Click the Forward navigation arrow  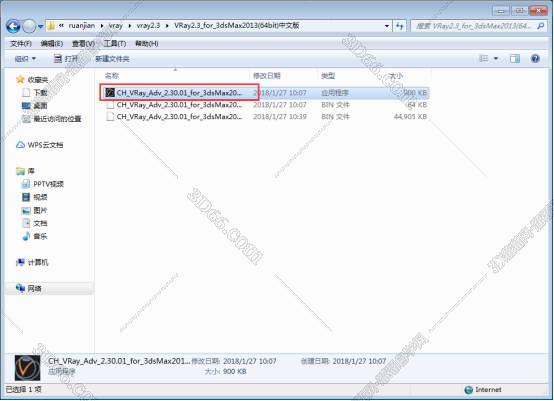tap(29, 26)
